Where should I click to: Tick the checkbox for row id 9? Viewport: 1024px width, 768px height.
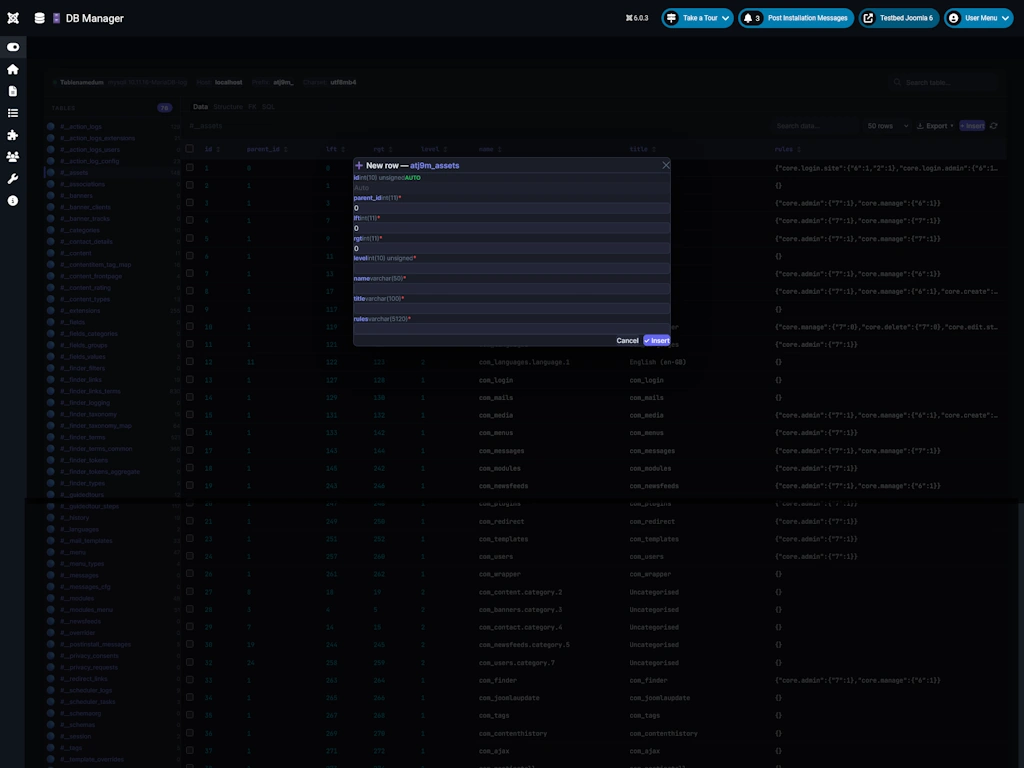pyautogui.click(x=190, y=309)
